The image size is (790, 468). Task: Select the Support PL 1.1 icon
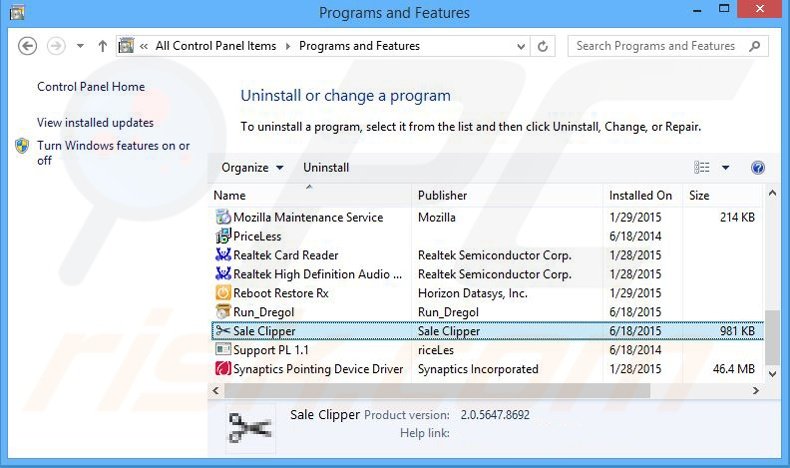pos(223,349)
